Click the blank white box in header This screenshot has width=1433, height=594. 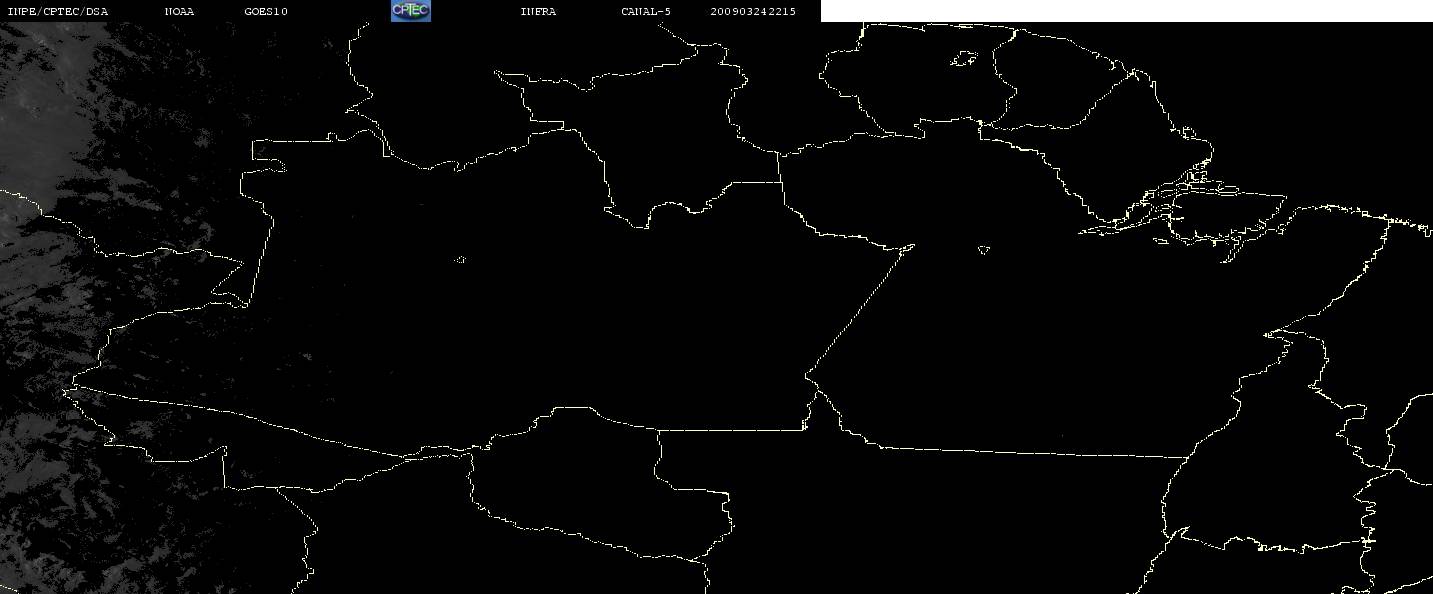1126,11
